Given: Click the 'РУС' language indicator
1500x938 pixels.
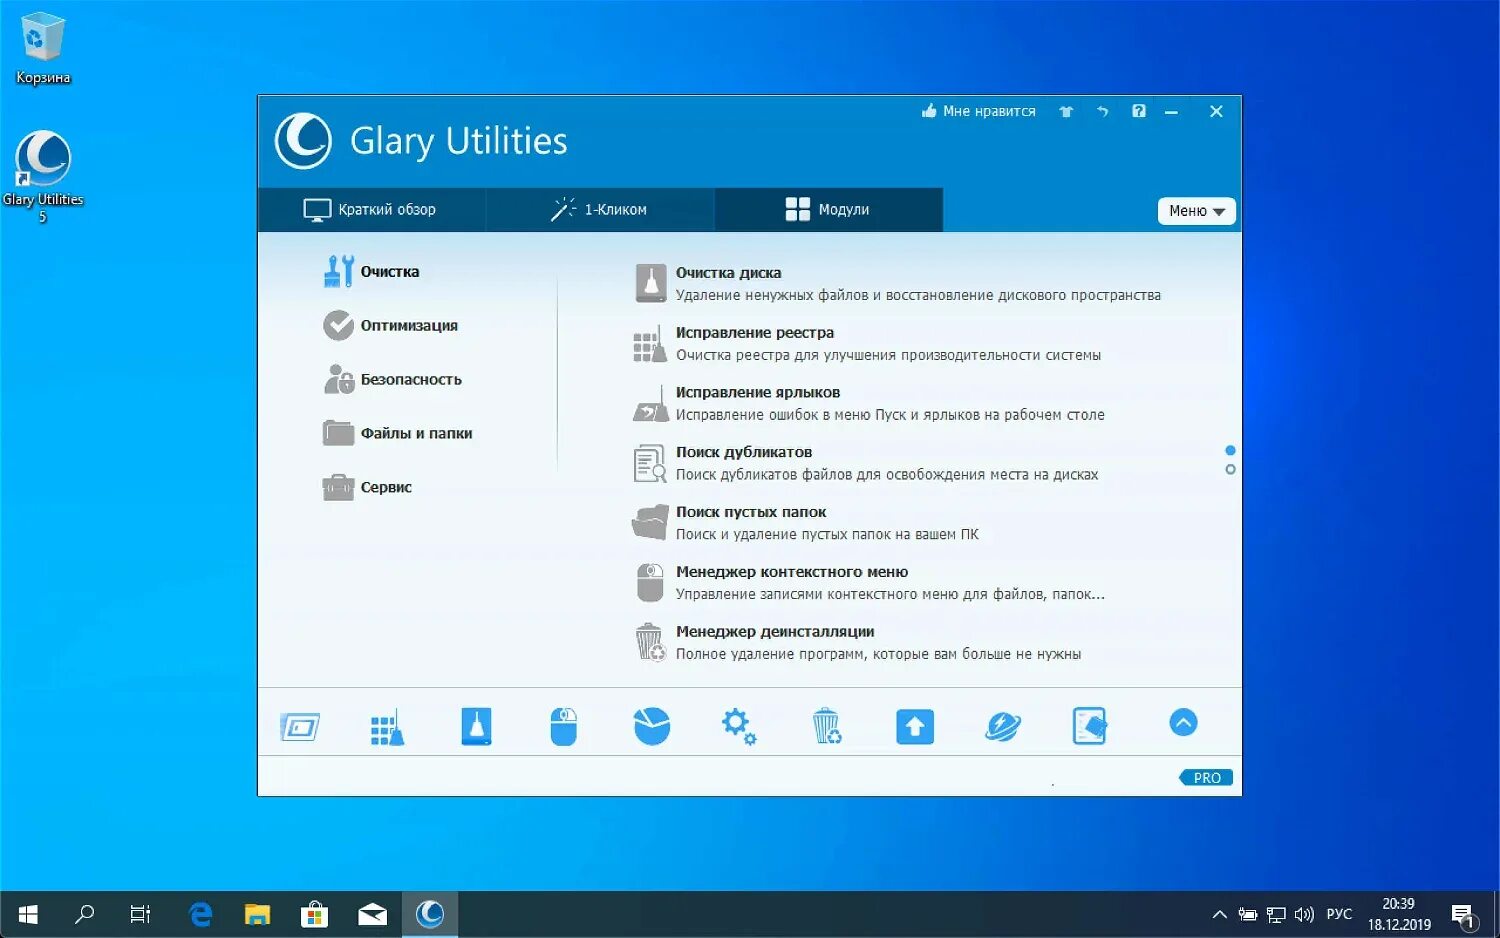Looking at the screenshot, I should pyautogui.click(x=1339, y=914).
